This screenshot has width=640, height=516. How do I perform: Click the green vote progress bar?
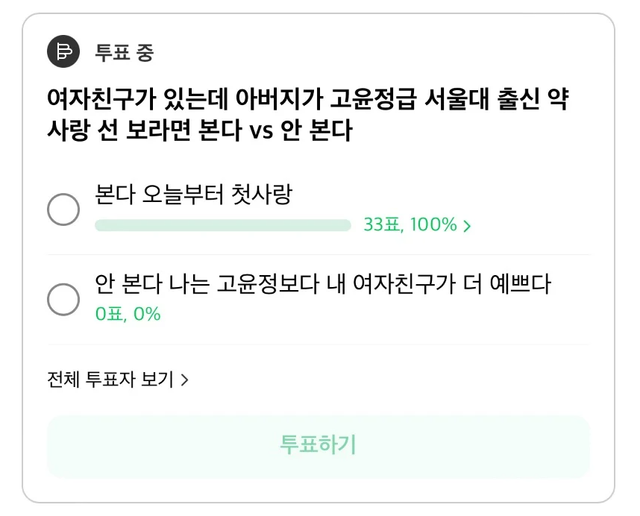[x=222, y=225]
